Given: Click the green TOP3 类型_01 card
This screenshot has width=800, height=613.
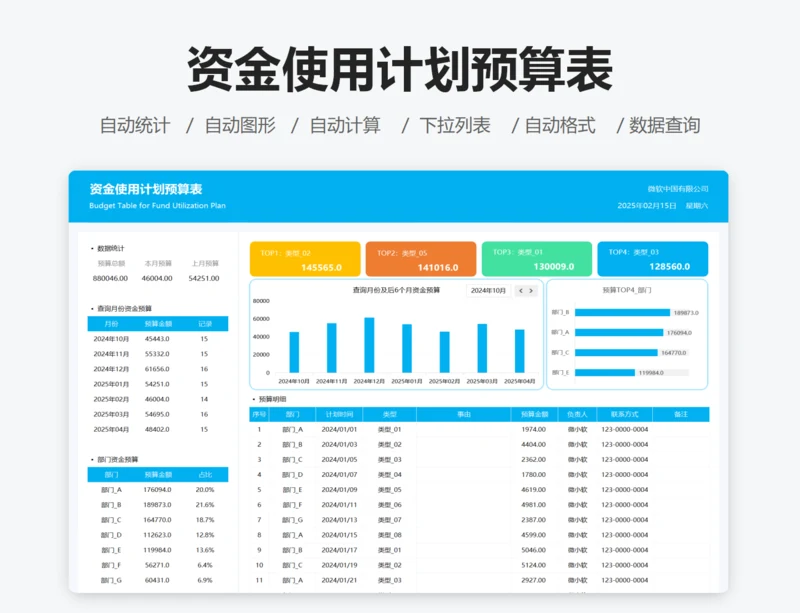Looking at the screenshot, I should (537, 258).
